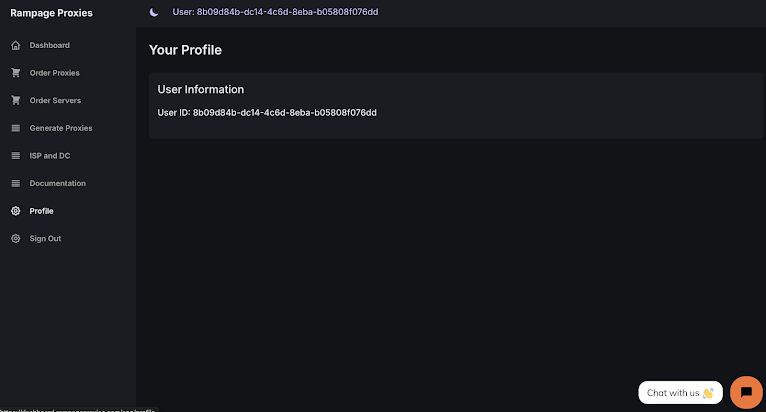The image size is (766, 412).
Task: Click the ISP and DC icon
Action: [x=15, y=156]
